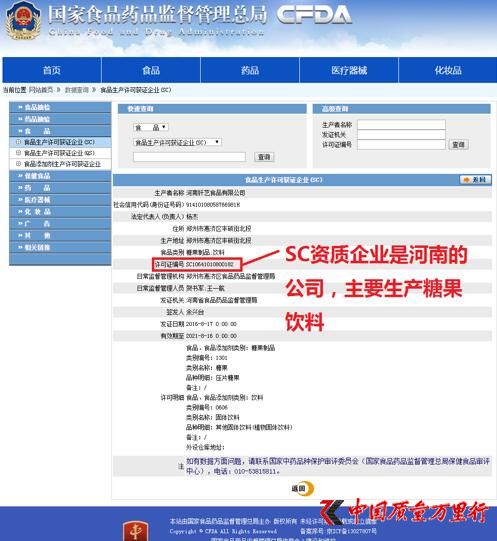
Task: Click the 返回 back icon button
Action: pyautogui.click(x=303, y=488)
